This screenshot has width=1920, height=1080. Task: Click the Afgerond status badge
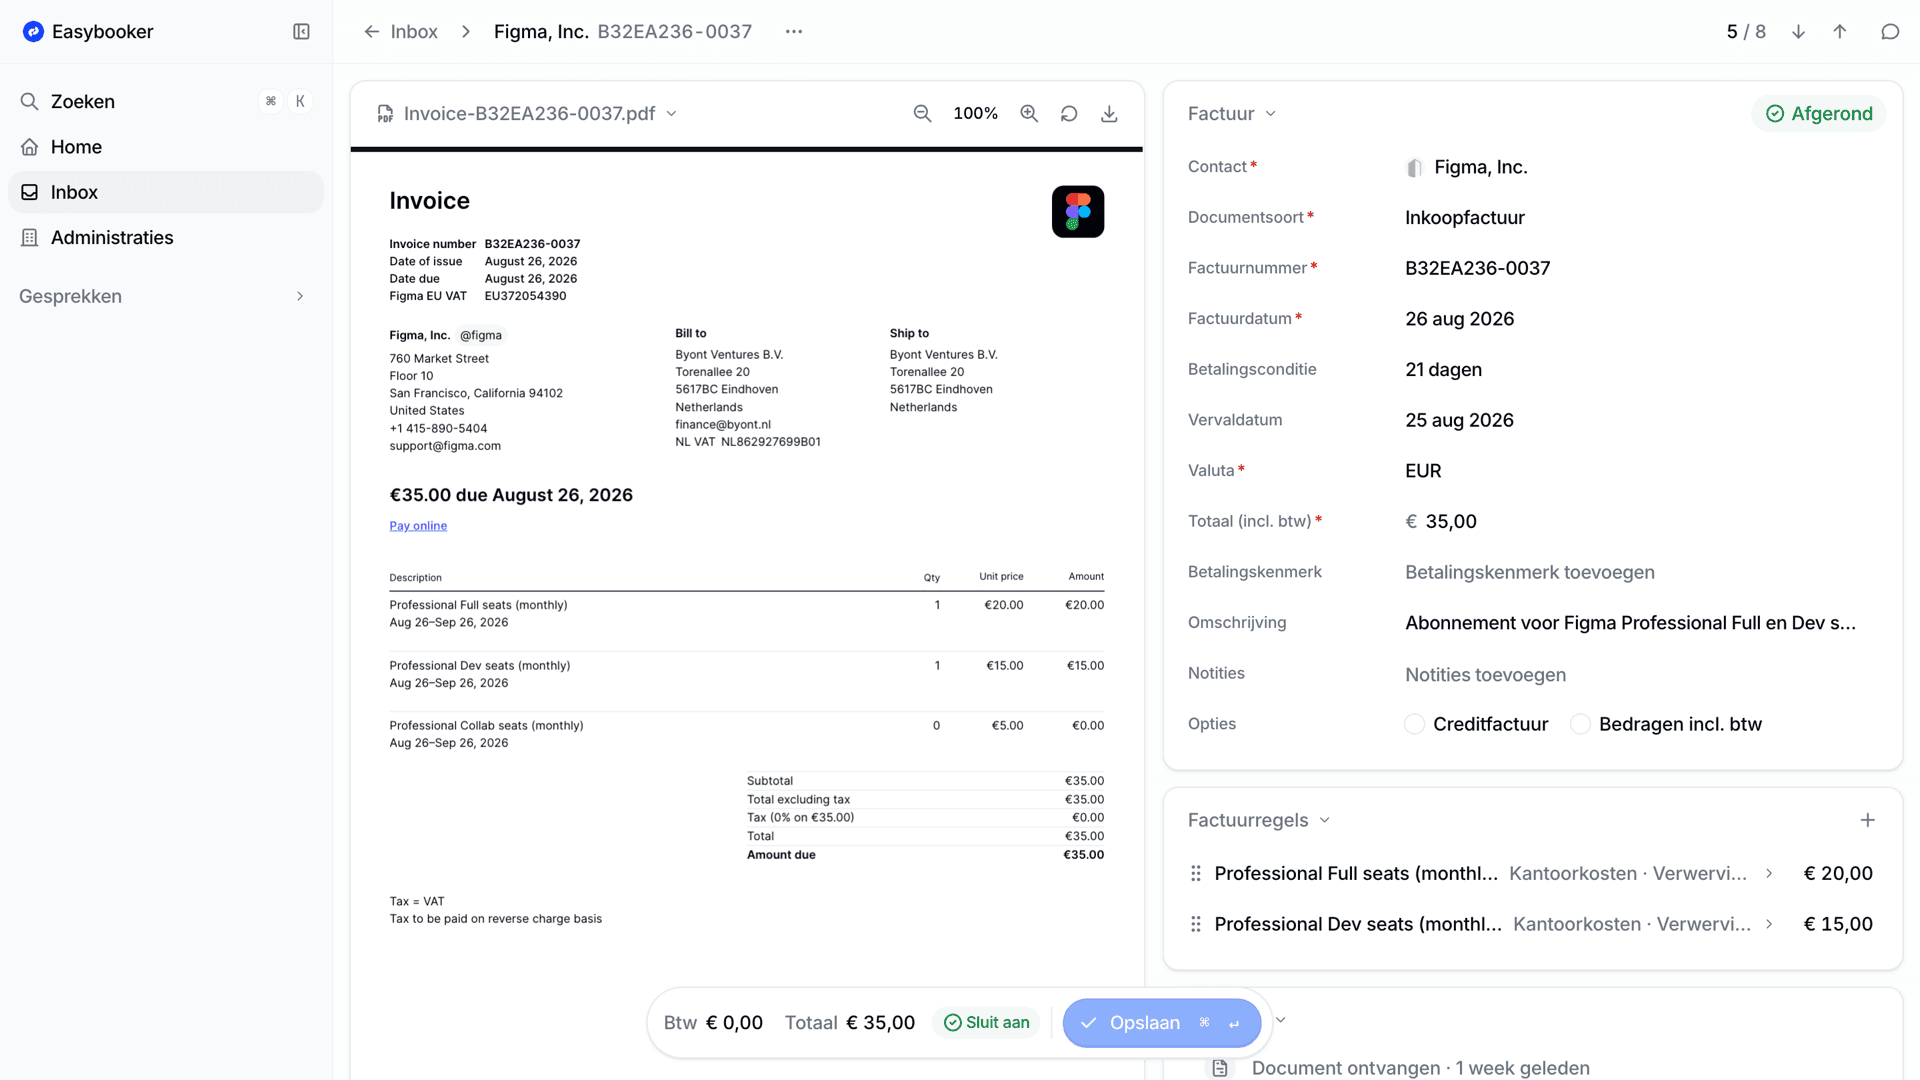(x=1819, y=114)
